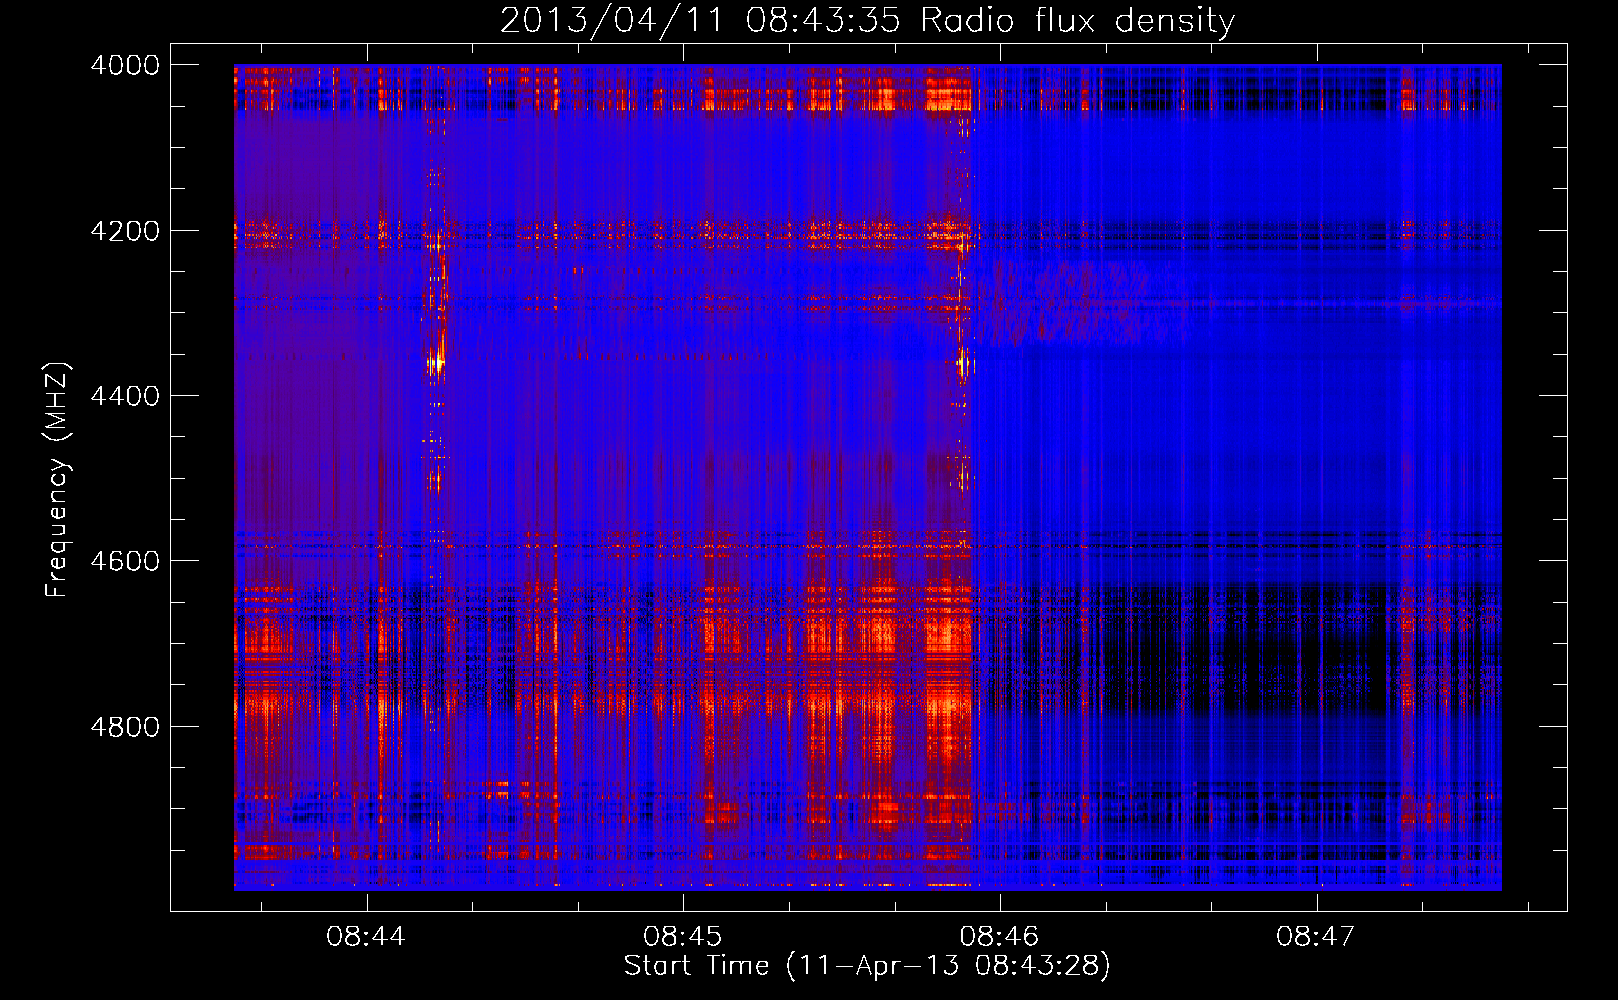Click the 4000 frequency tick label

click(x=125, y=65)
